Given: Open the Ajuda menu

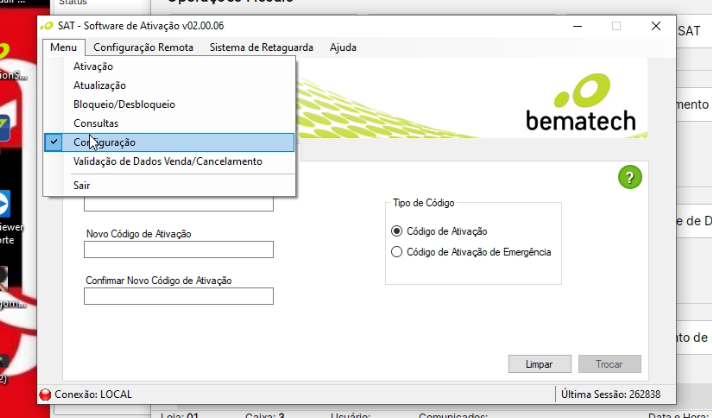Looking at the screenshot, I should [x=343, y=47].
